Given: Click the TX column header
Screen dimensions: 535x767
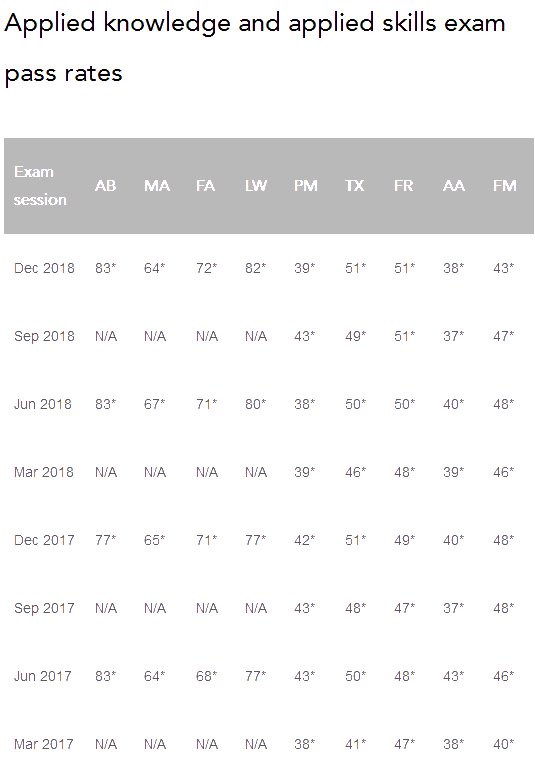Looking at the screenshot, I should (x=355, y=186).
